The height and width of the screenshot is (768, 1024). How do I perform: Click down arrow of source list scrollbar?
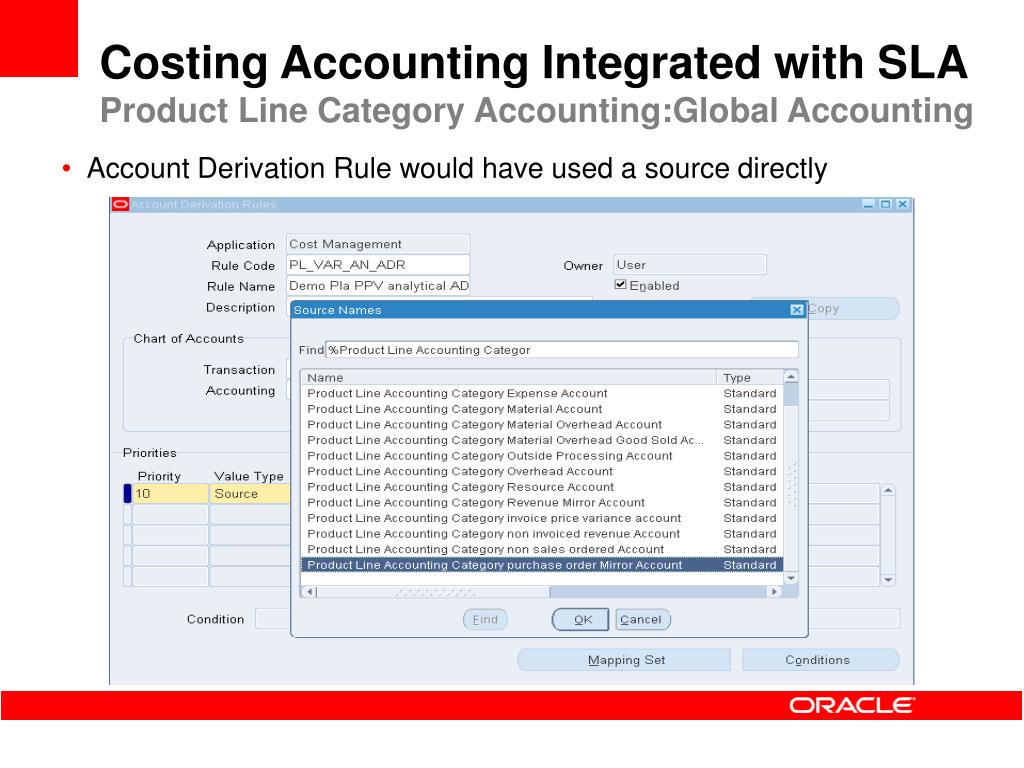coord(790,579)
